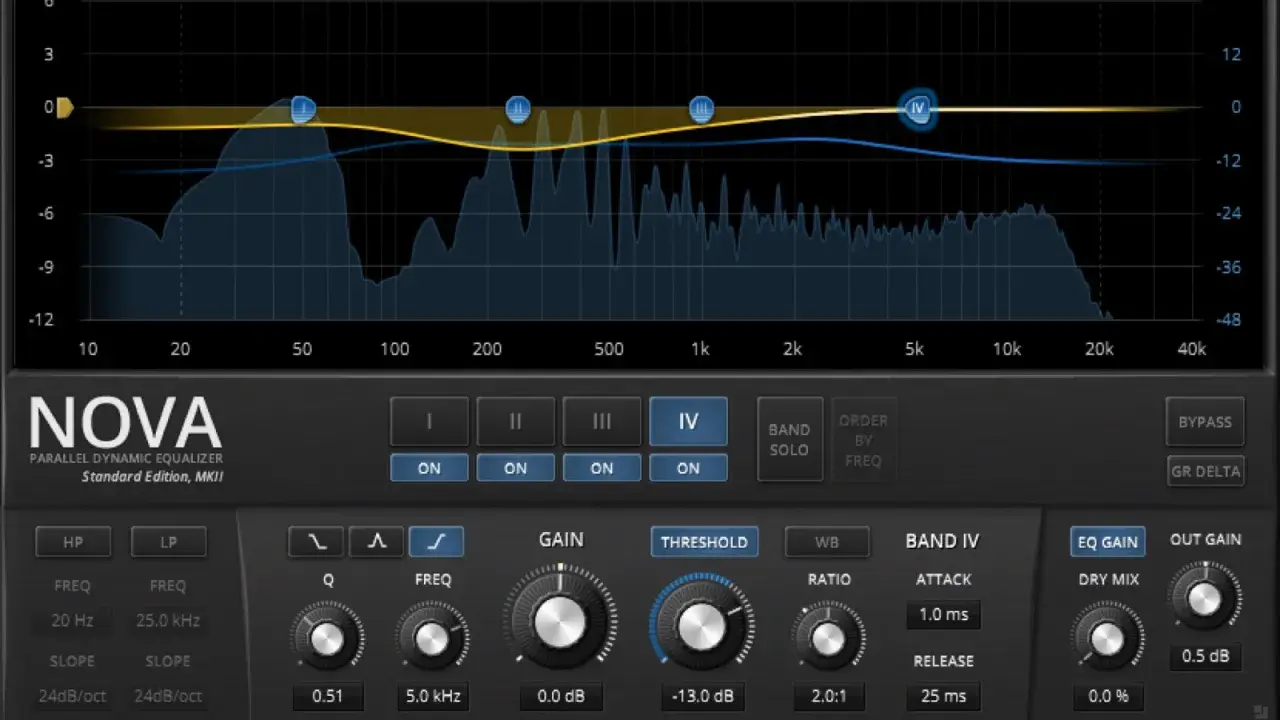1280x720 pixels.
Task: Toggle GR Delta button
Action: point(1205,471)
